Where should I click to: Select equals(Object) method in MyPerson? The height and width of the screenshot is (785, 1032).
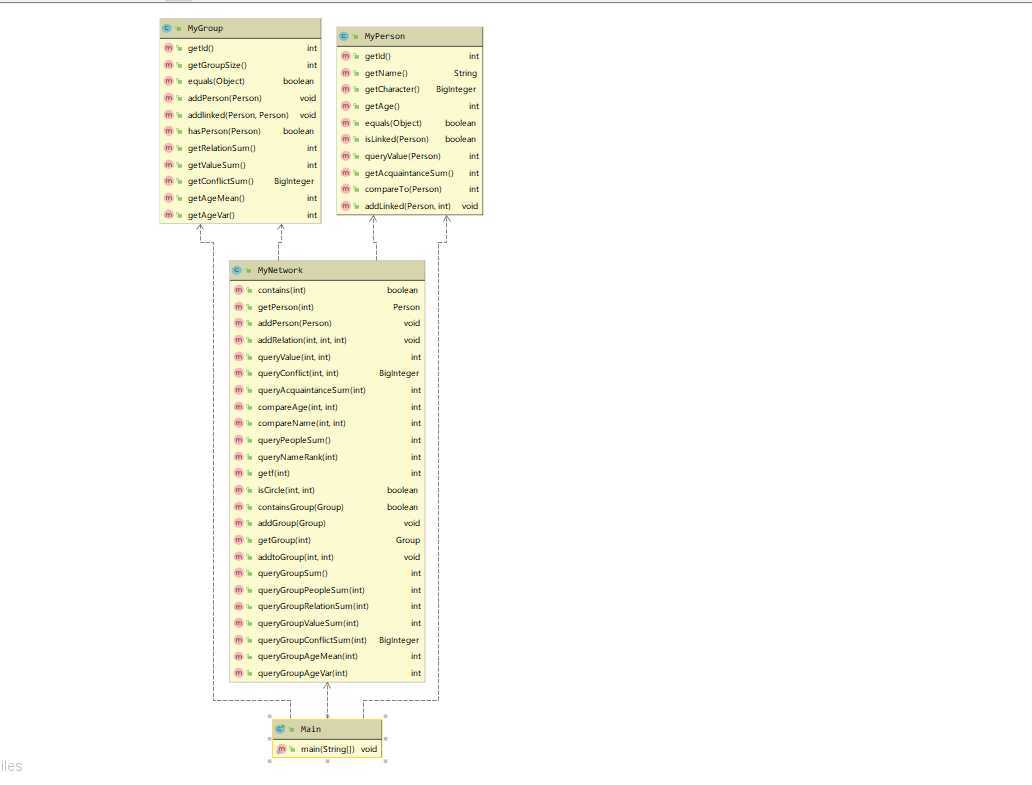point(409,123)
